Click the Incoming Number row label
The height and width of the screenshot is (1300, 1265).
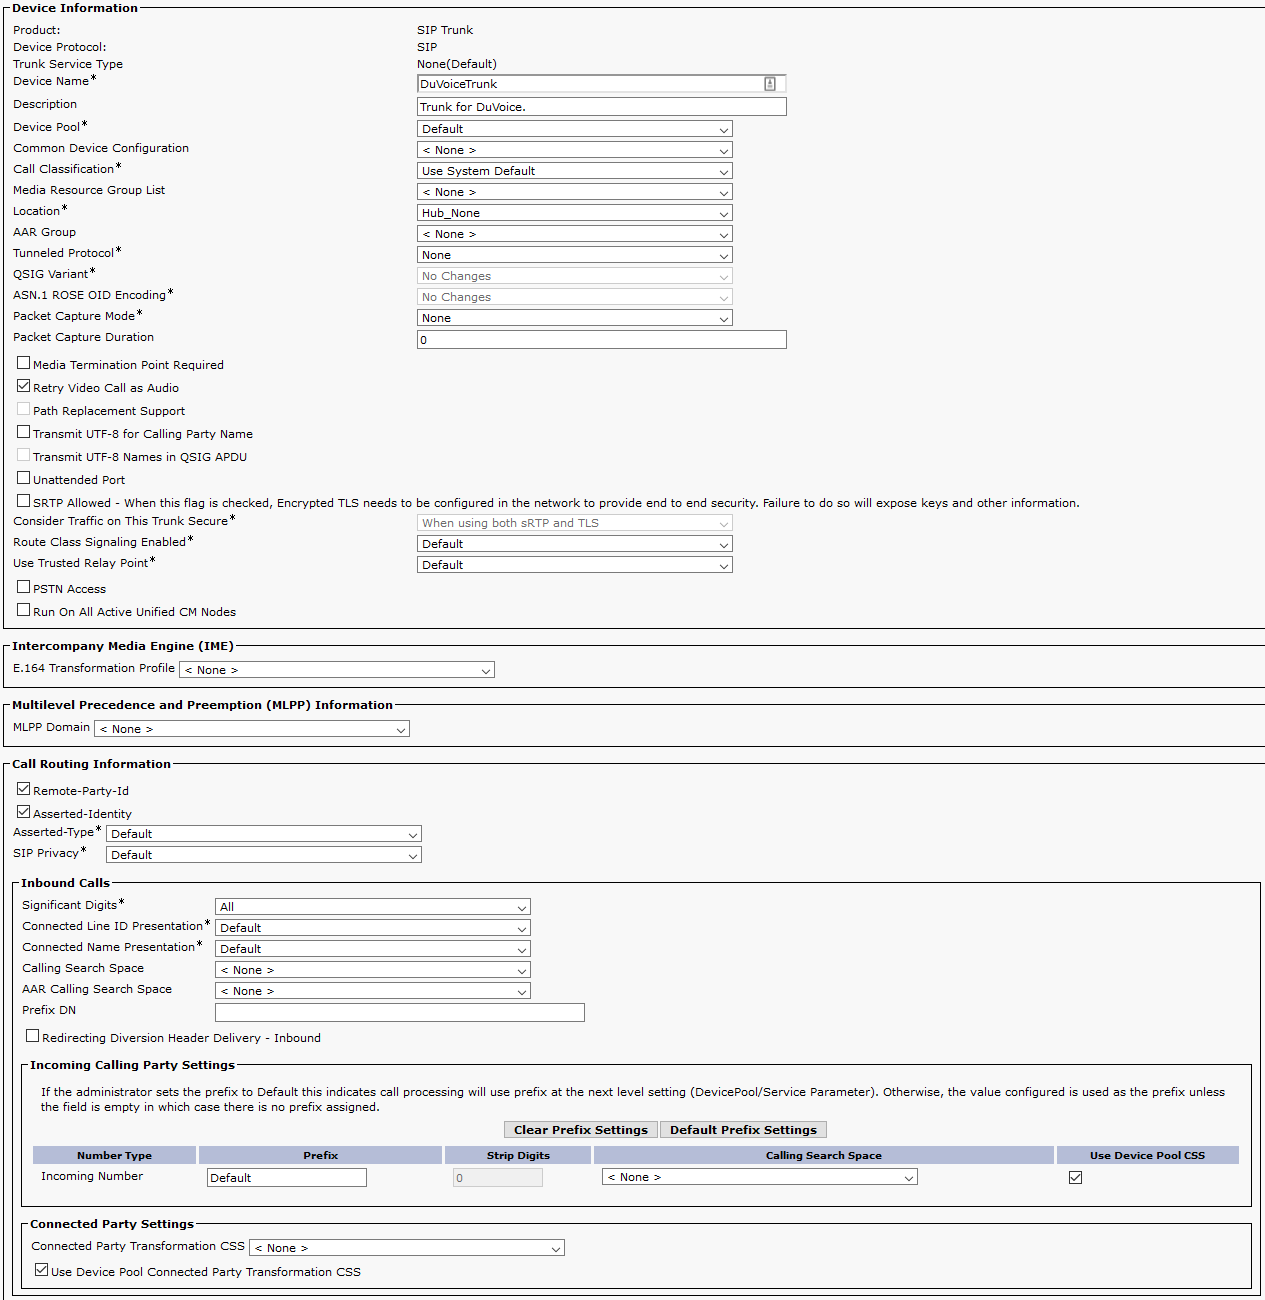pyautogui.click(x=92, y=1176)
